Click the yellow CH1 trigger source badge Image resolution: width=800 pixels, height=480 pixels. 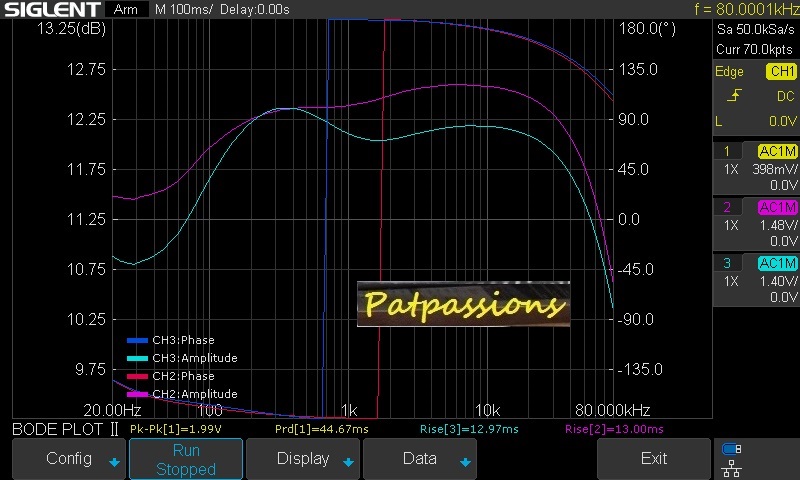(x=780, y=72)
